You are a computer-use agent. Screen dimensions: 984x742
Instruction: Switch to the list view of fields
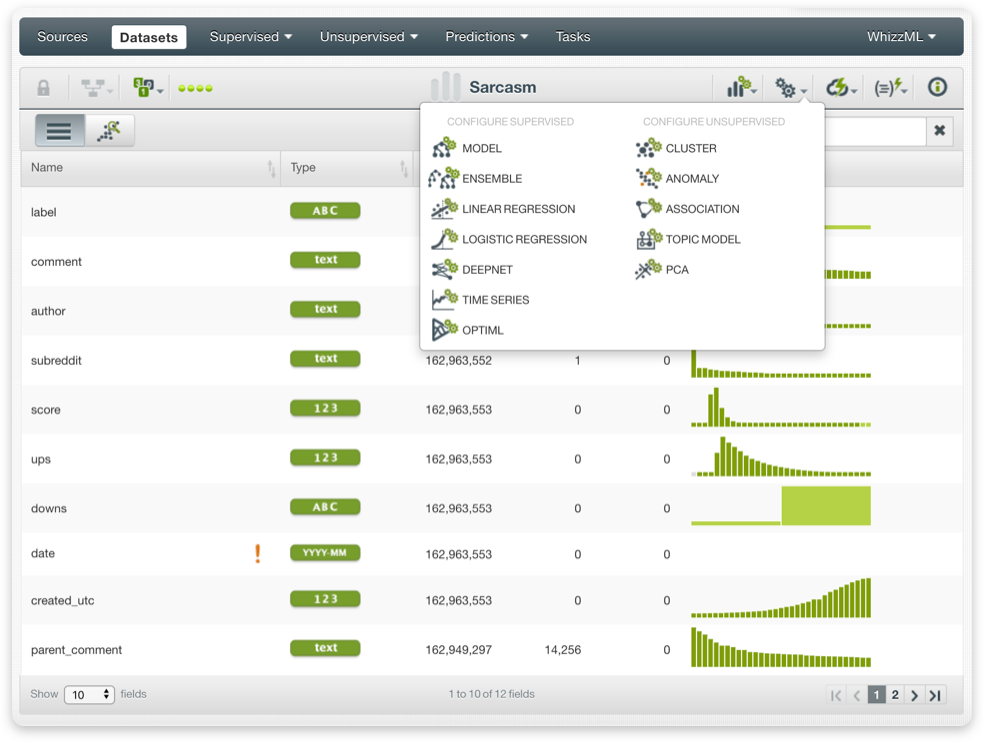coord(58,130)
